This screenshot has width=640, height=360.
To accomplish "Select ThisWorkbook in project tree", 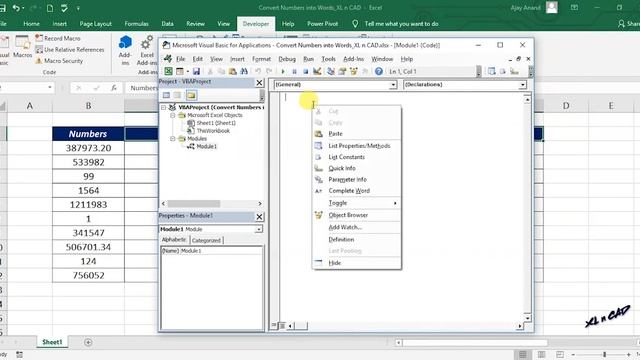I will tap(213, 131).
